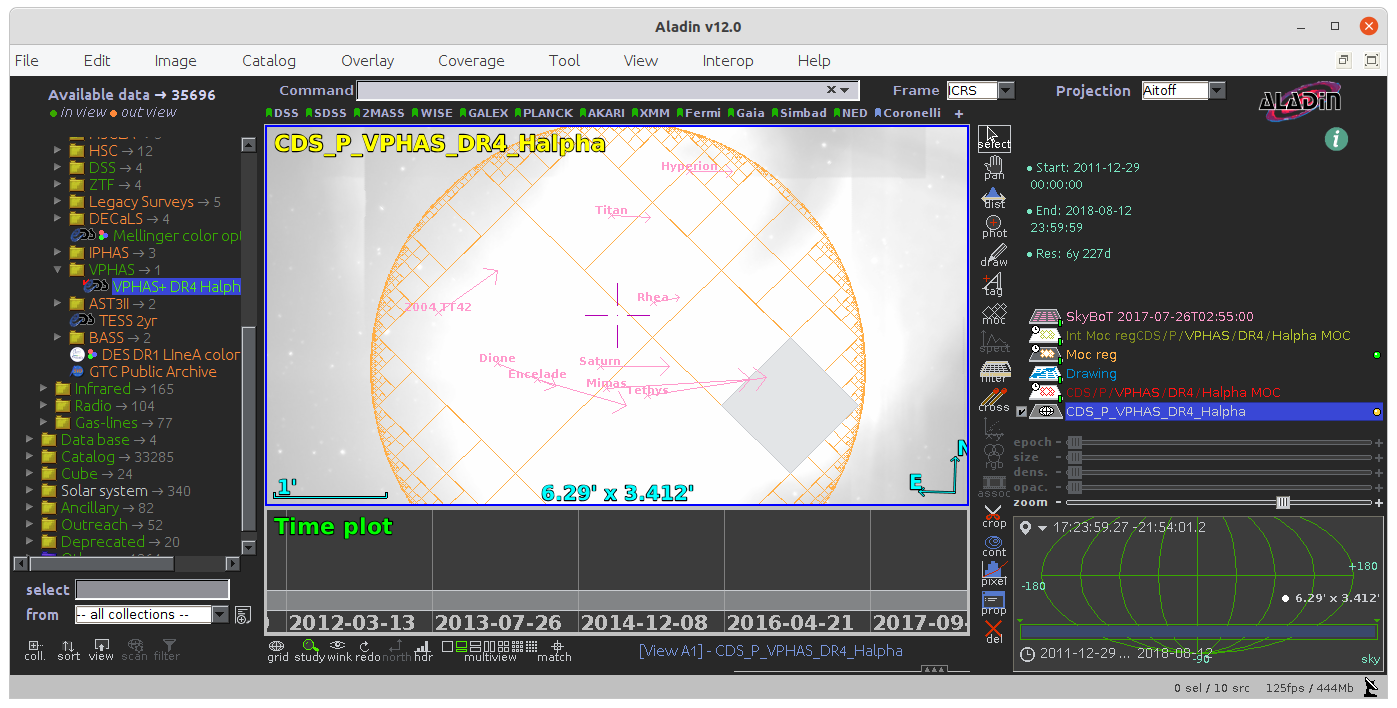
Task: Click the view button under the data tree
Action: [101, 650]
